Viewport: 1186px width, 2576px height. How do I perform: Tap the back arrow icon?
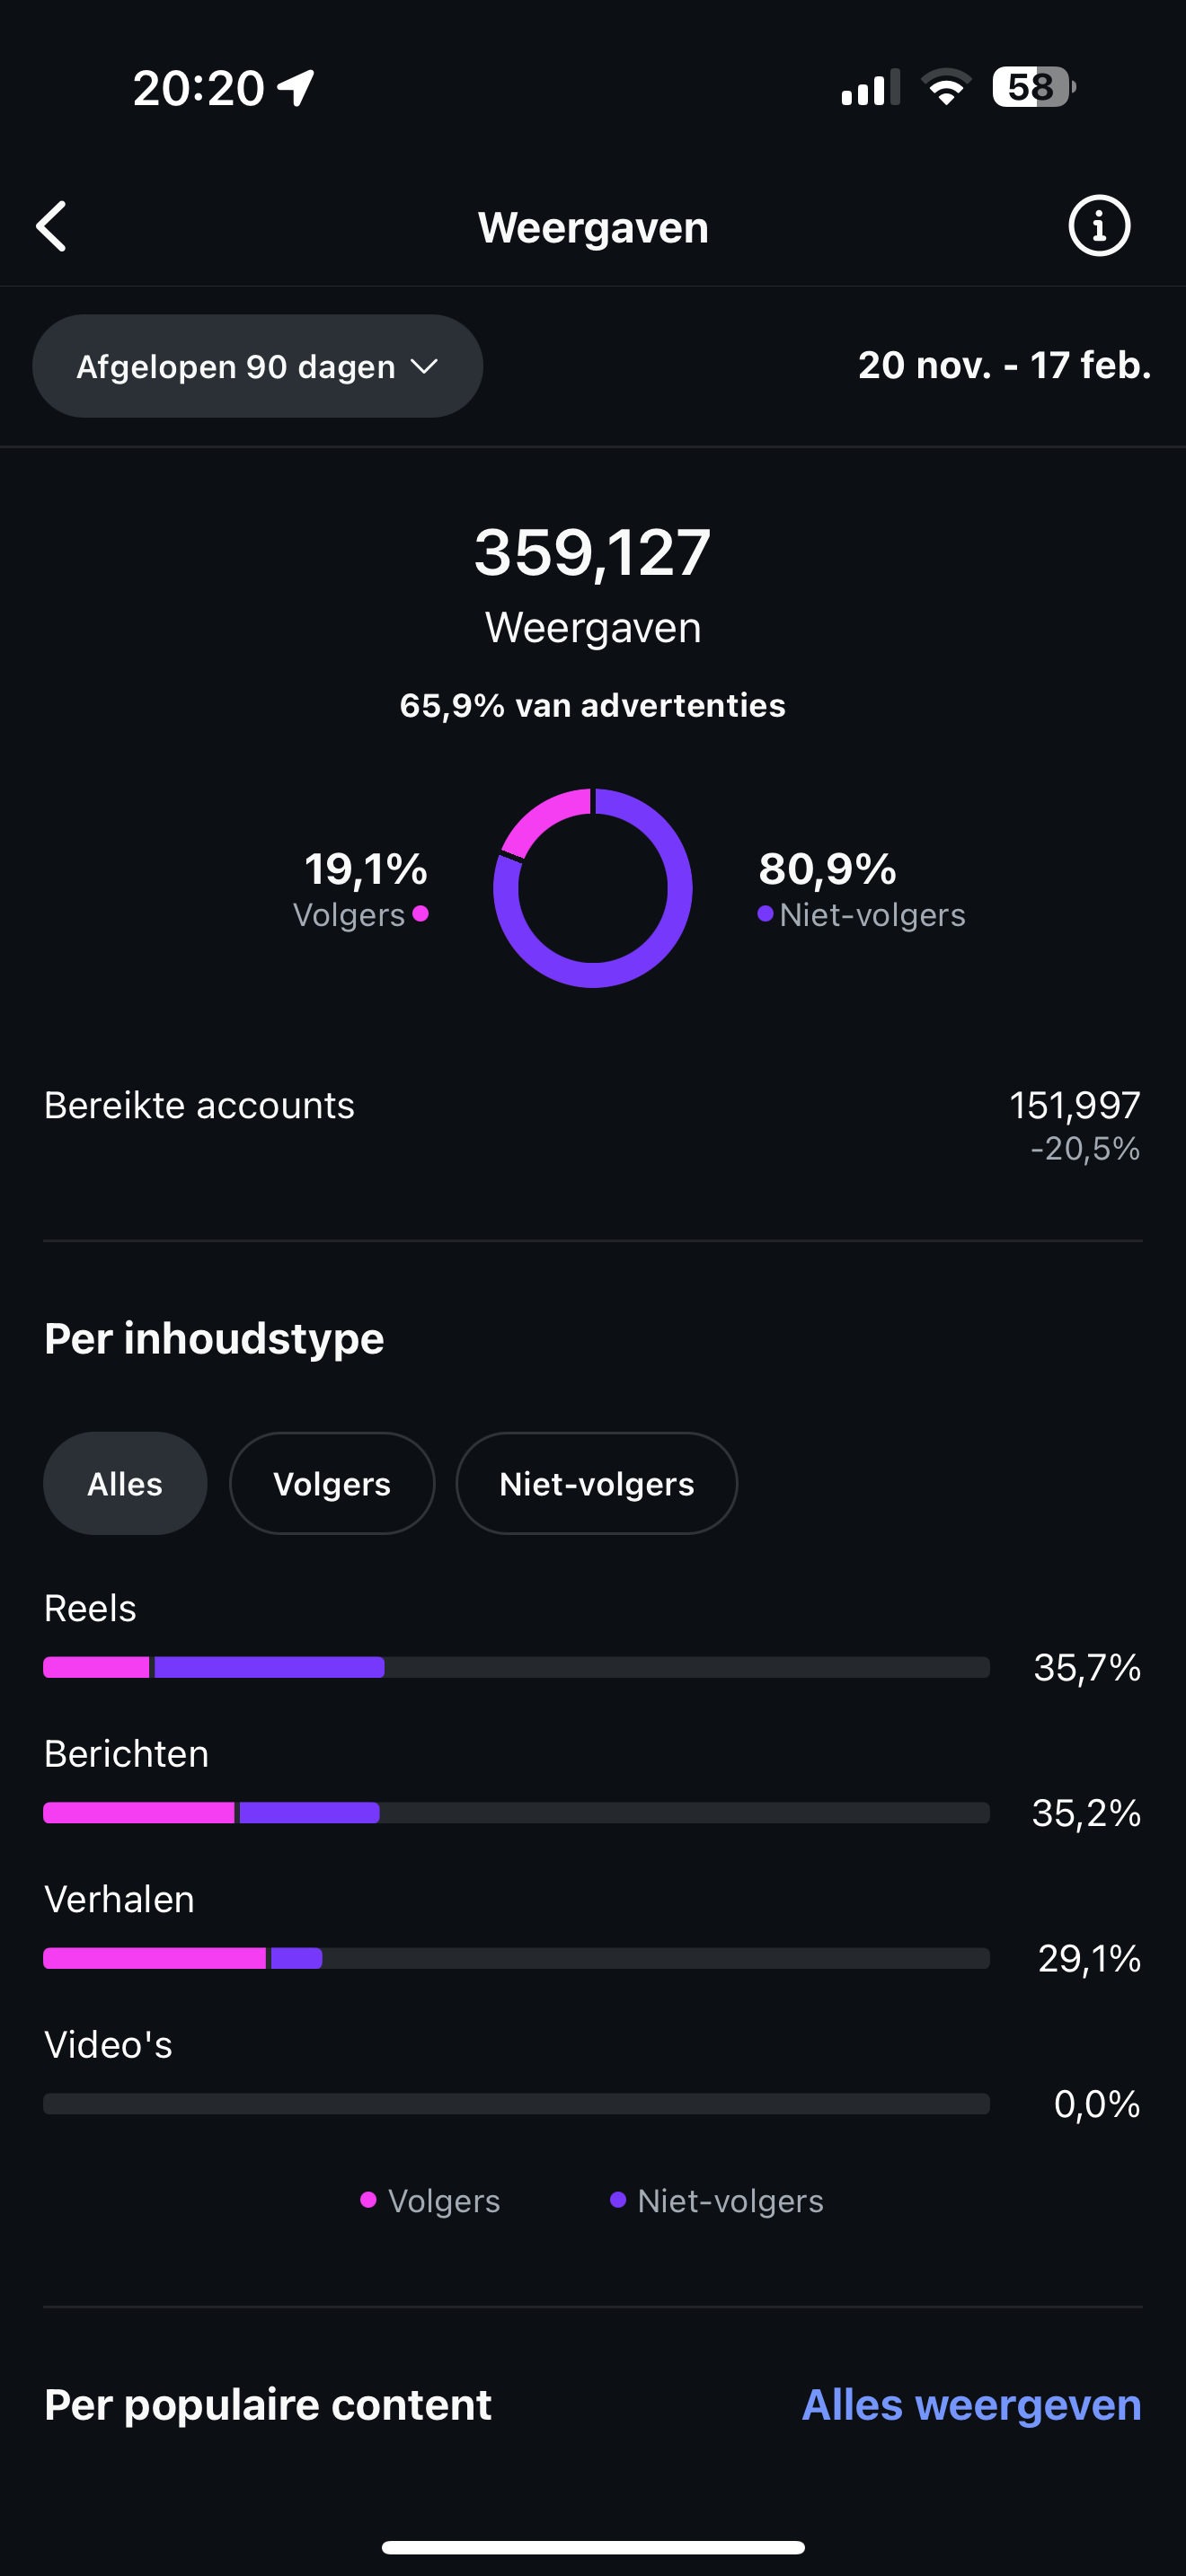52,226
